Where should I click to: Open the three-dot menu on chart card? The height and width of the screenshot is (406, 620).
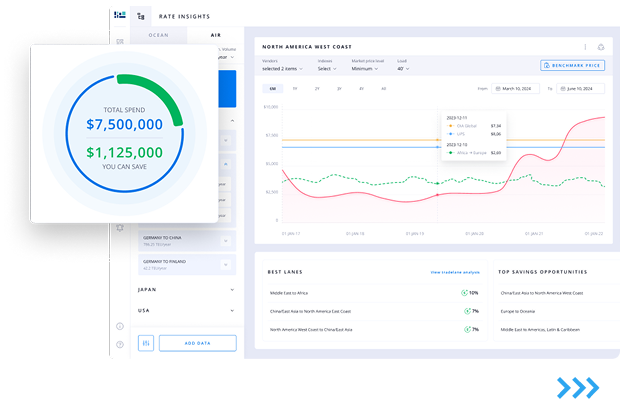(x=585, y=47)
